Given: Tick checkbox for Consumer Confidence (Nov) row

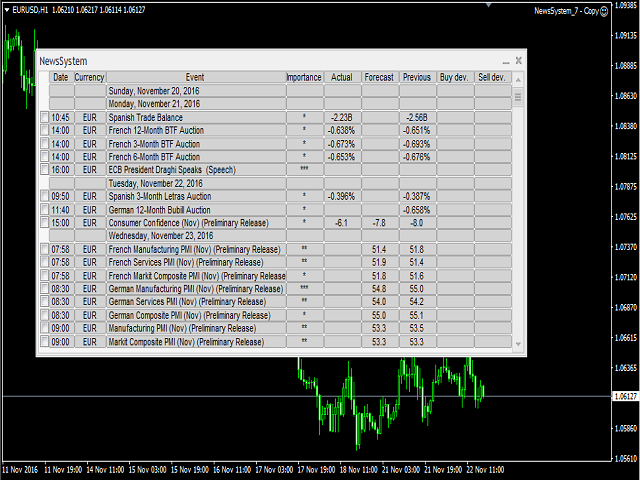Looking at the screenshot, I should tap(44, 223).
